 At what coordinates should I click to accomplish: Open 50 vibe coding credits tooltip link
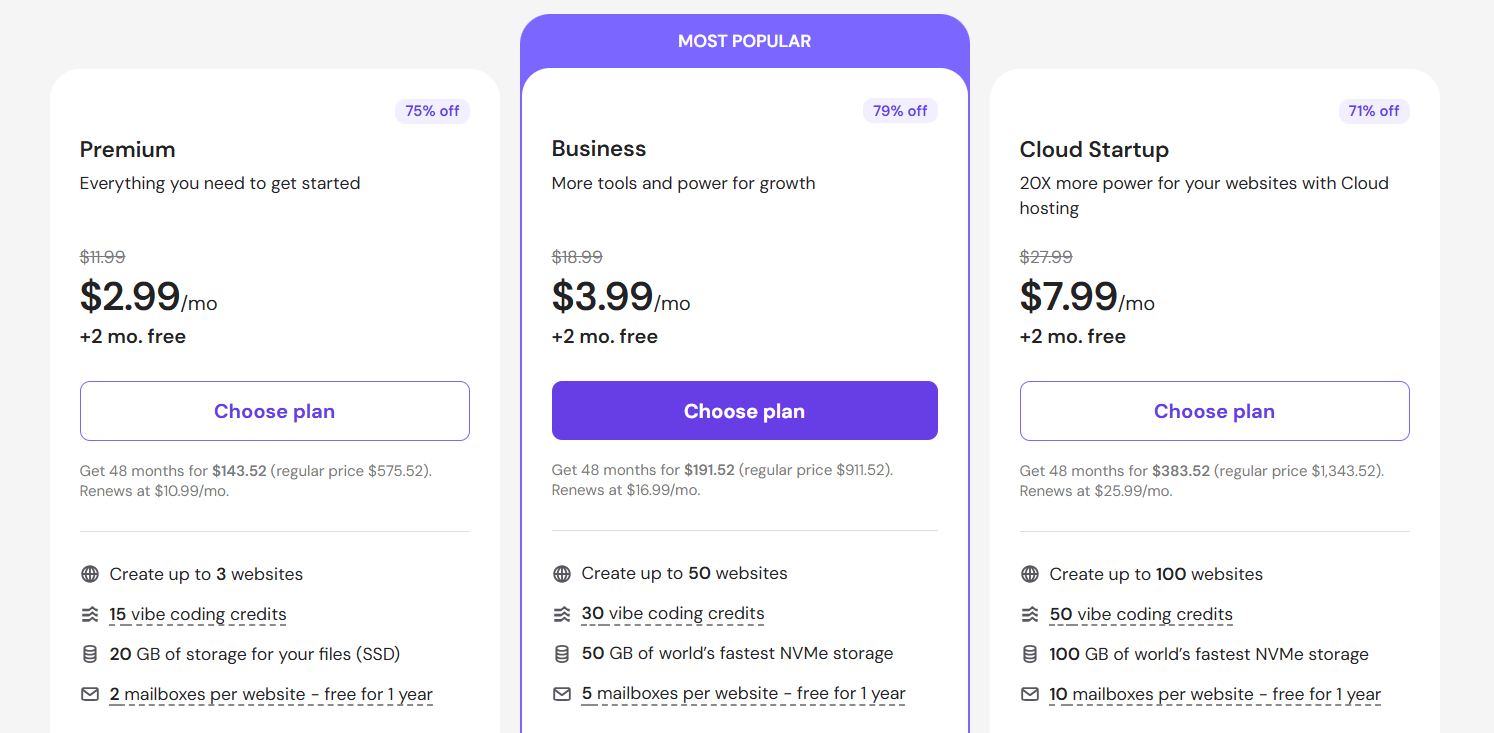[1141, 614]
